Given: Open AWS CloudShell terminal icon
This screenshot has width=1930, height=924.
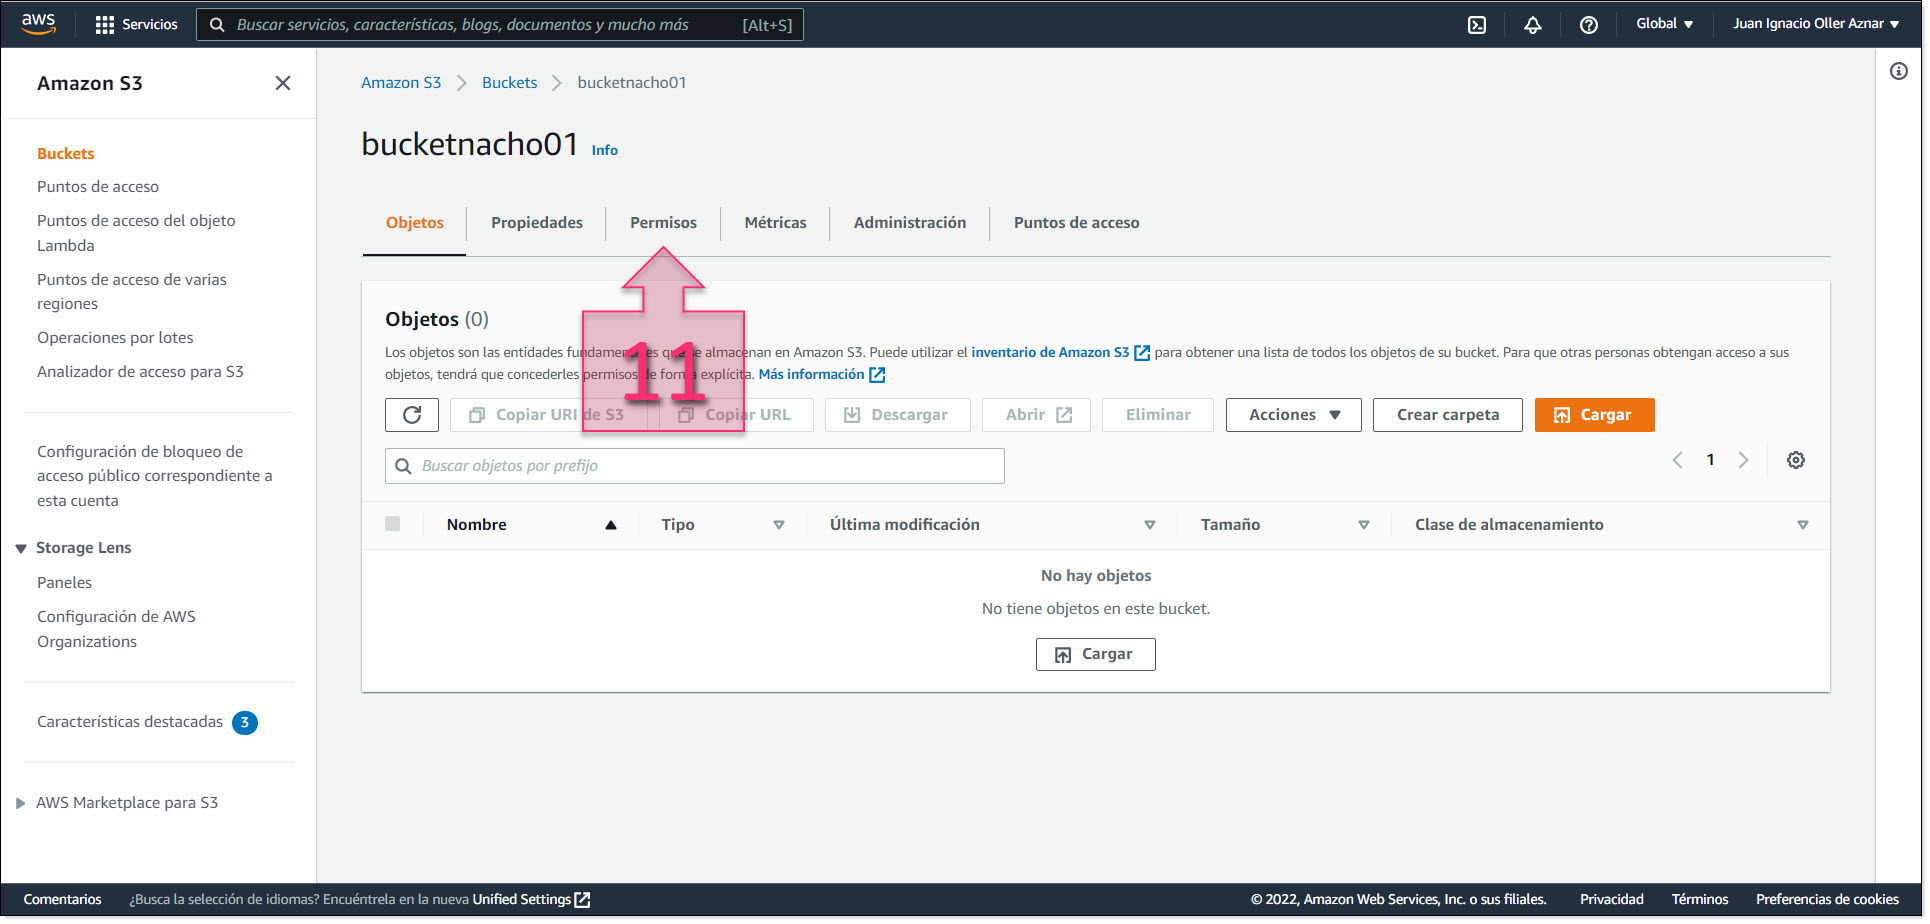Looking at the screenshot, I should [1476, 25].
